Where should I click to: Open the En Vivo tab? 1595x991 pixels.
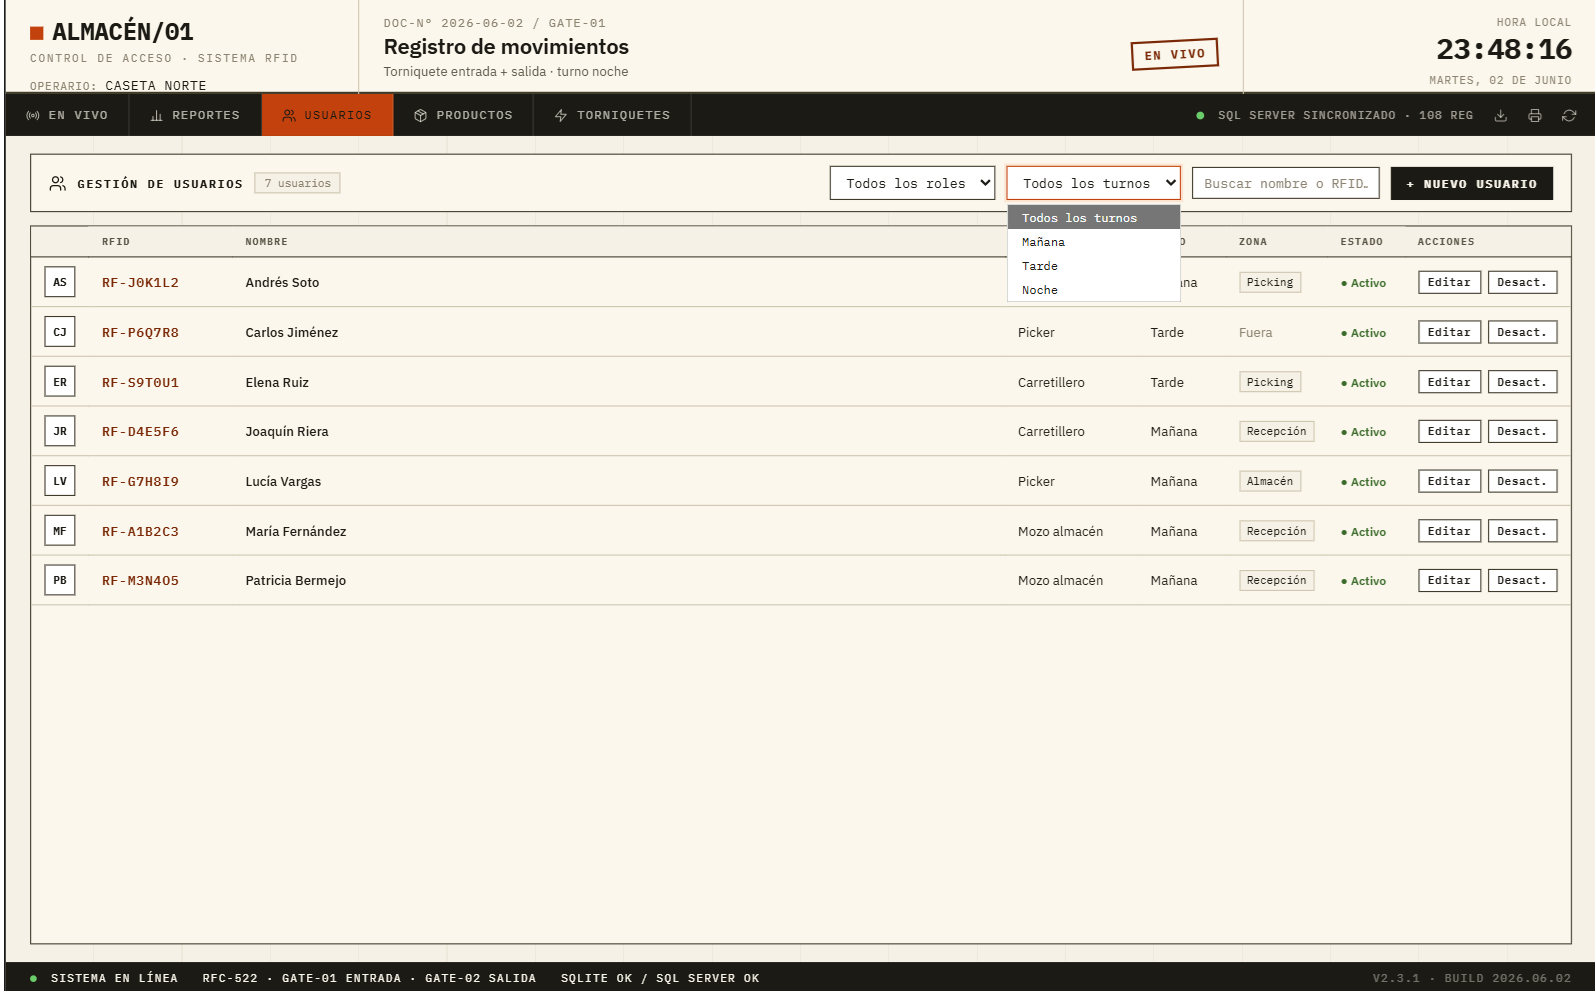67,115
